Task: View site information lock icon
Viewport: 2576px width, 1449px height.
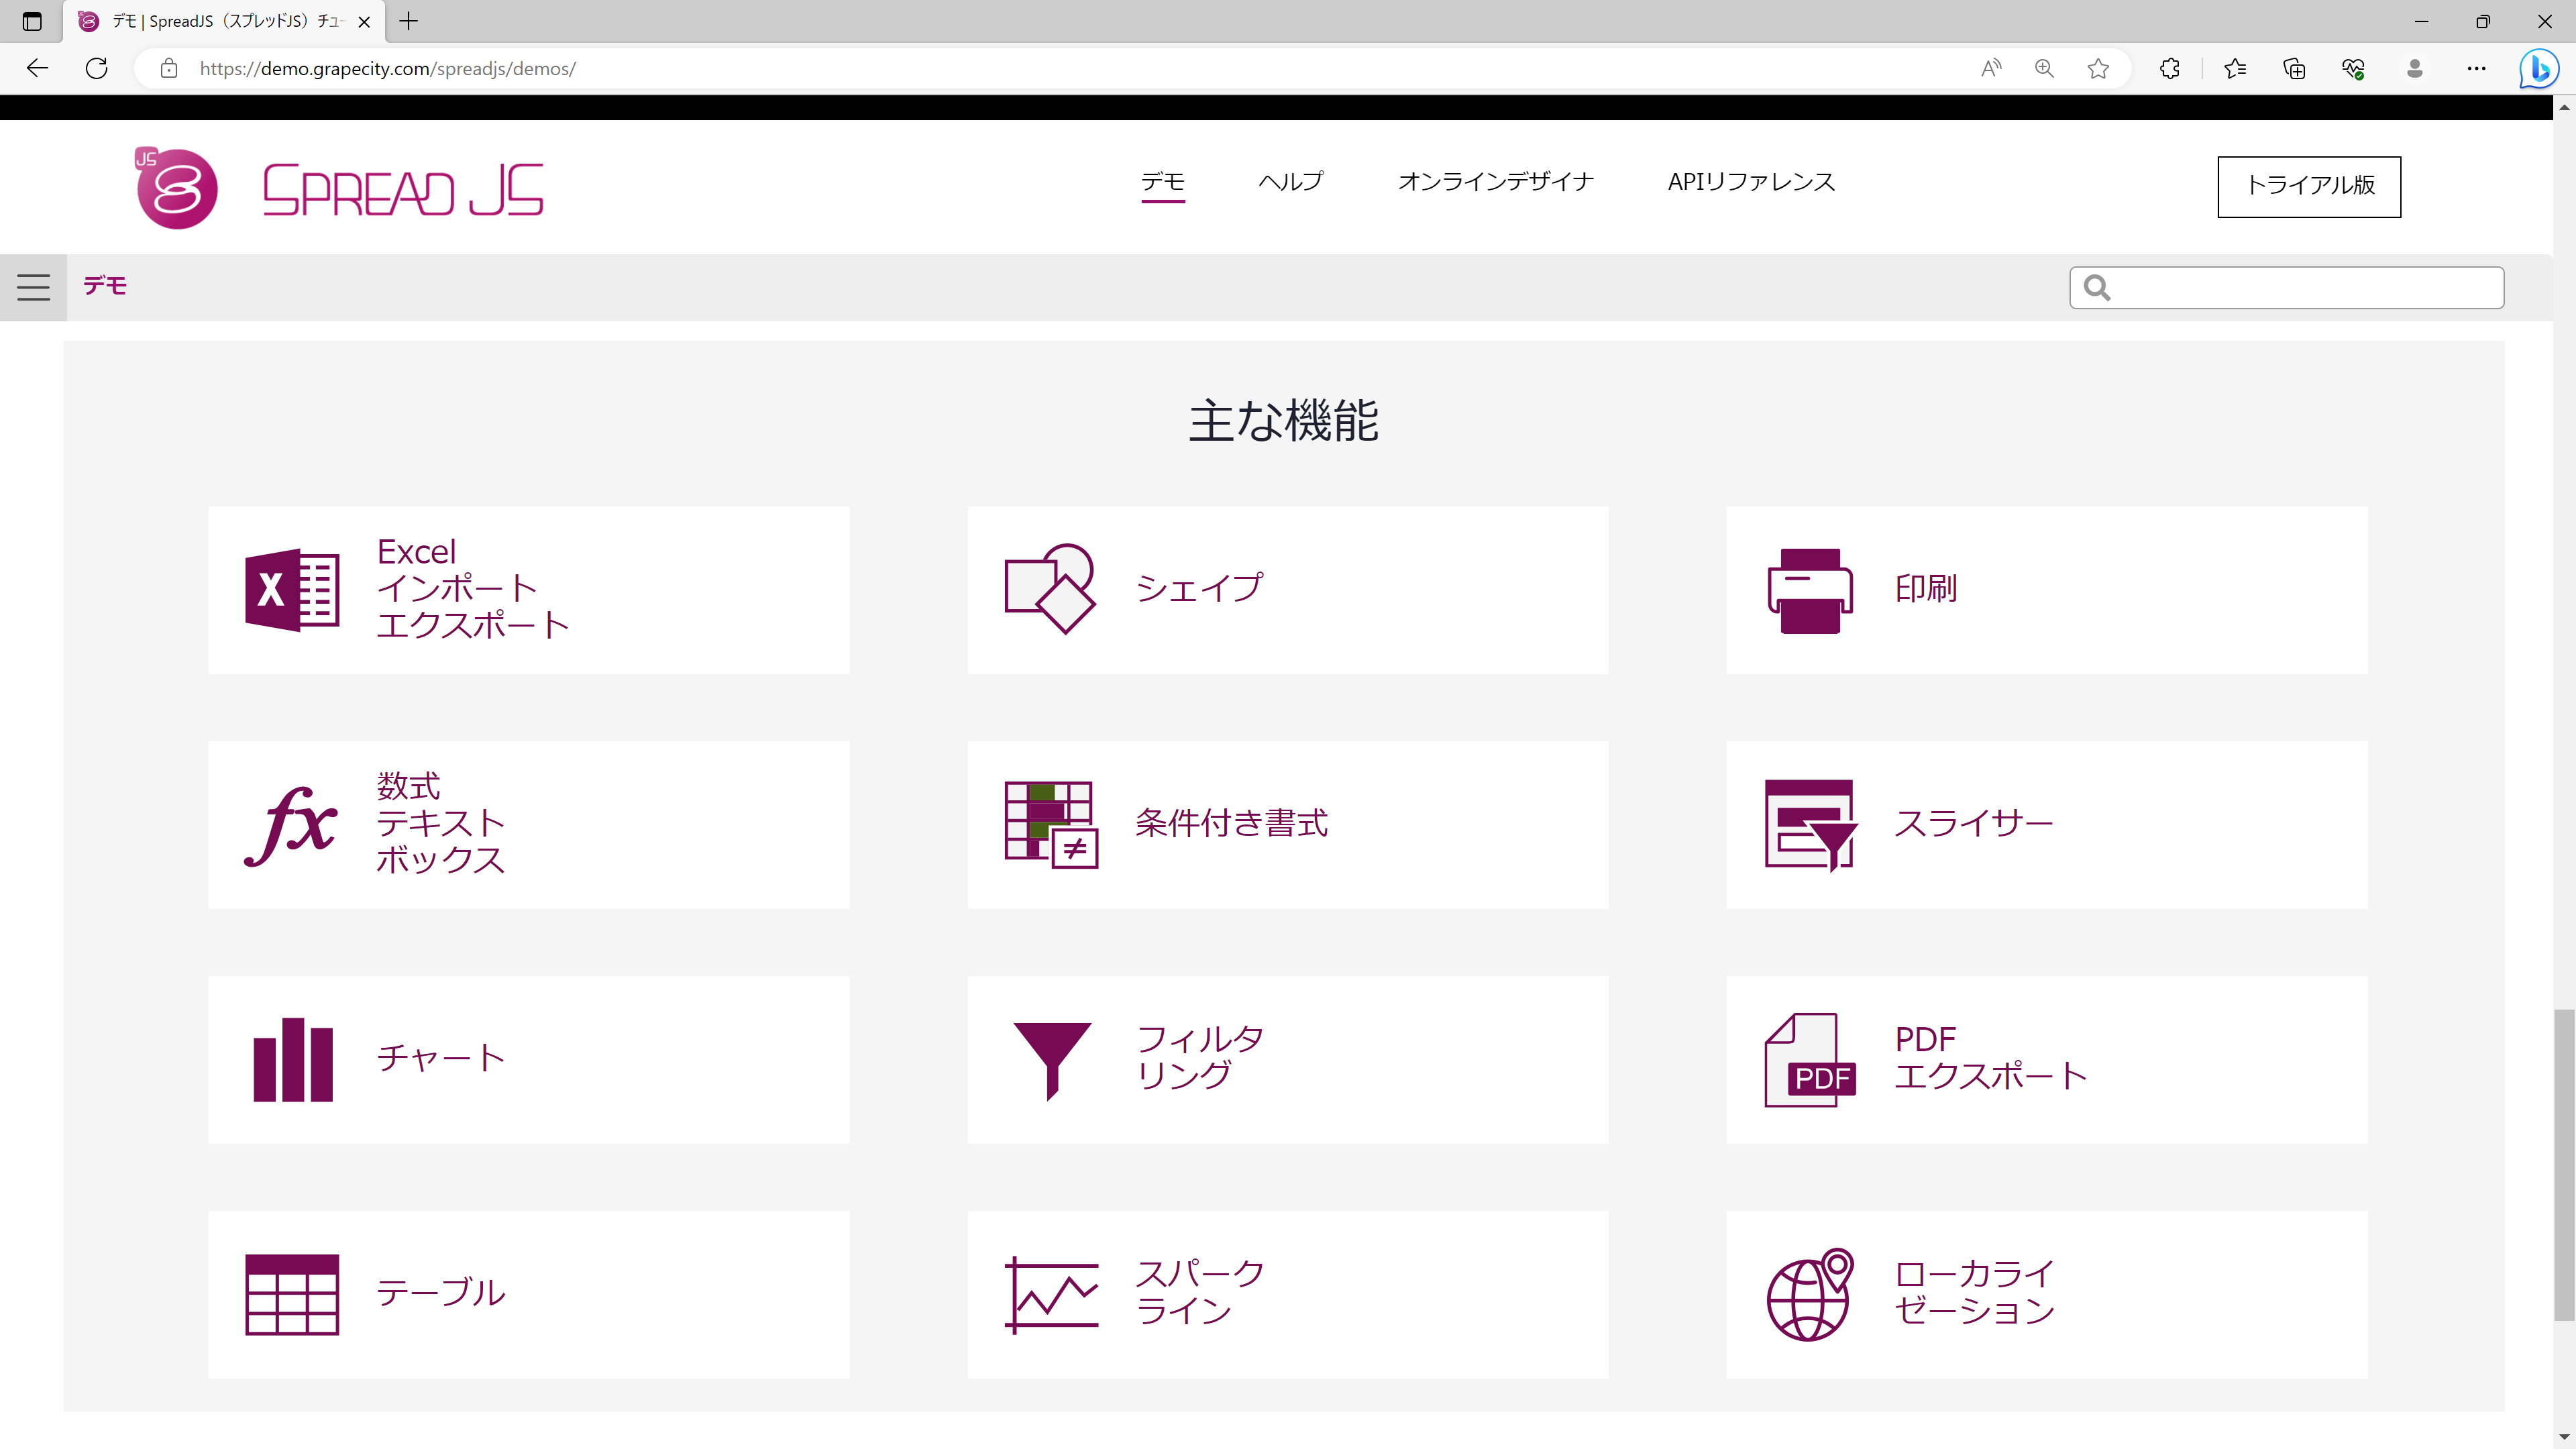Action: click(x=169, y=68)
